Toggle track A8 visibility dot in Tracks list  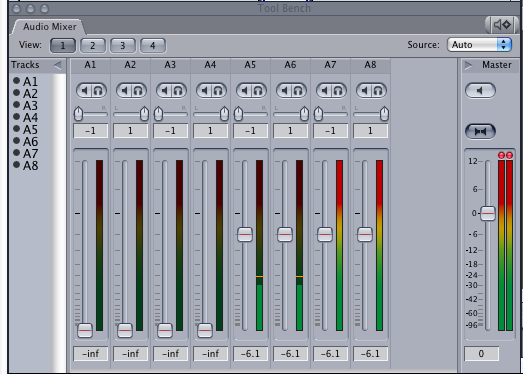[x=16, y=164]
